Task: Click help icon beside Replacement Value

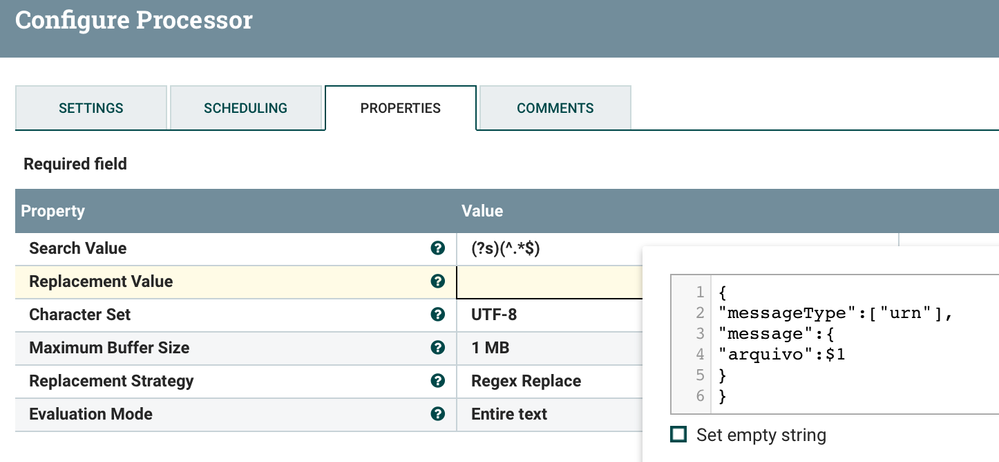Action: coord(437,281)
